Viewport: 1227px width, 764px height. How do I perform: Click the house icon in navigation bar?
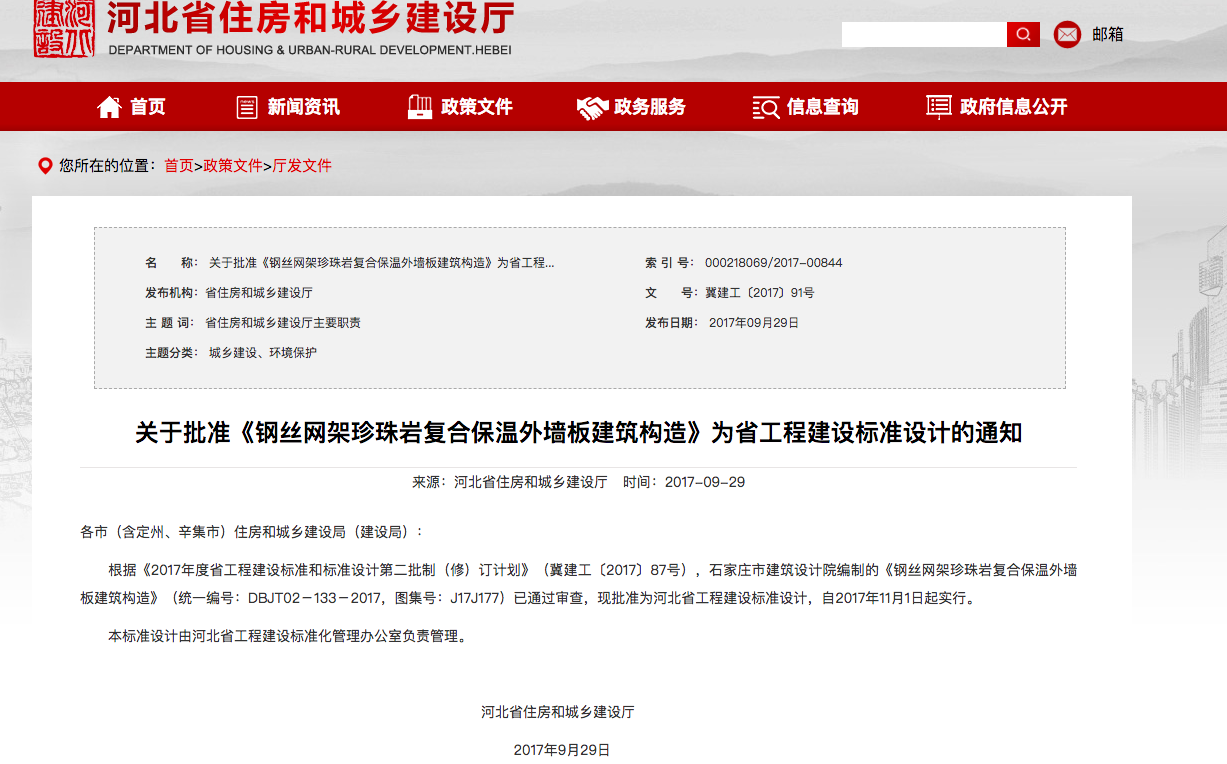point(109,107)
